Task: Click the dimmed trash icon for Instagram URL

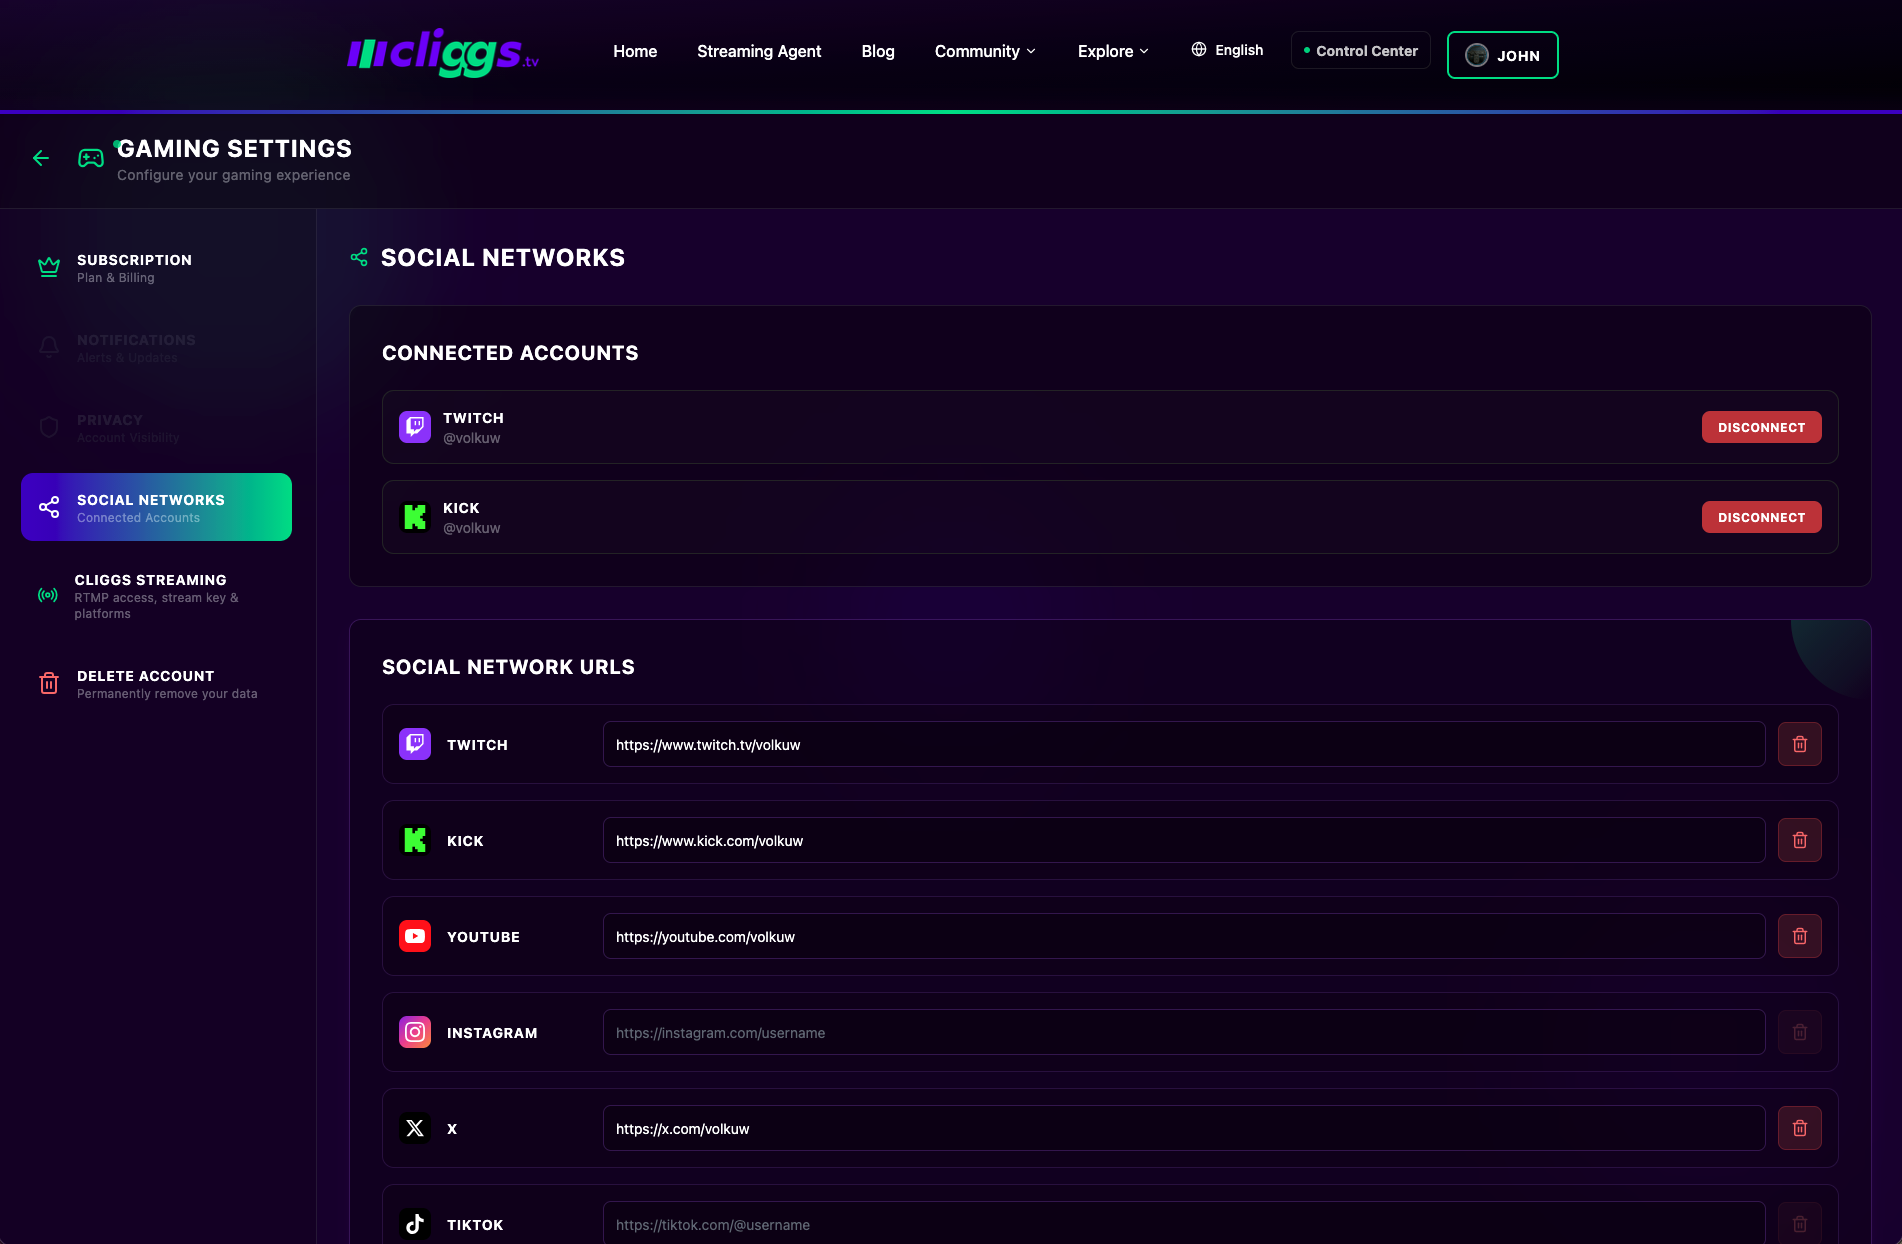Action: [x=1800, y=1032]
